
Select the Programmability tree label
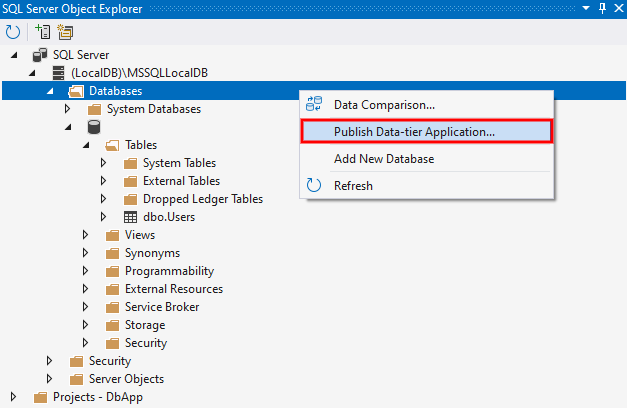(x=170, y=271)
